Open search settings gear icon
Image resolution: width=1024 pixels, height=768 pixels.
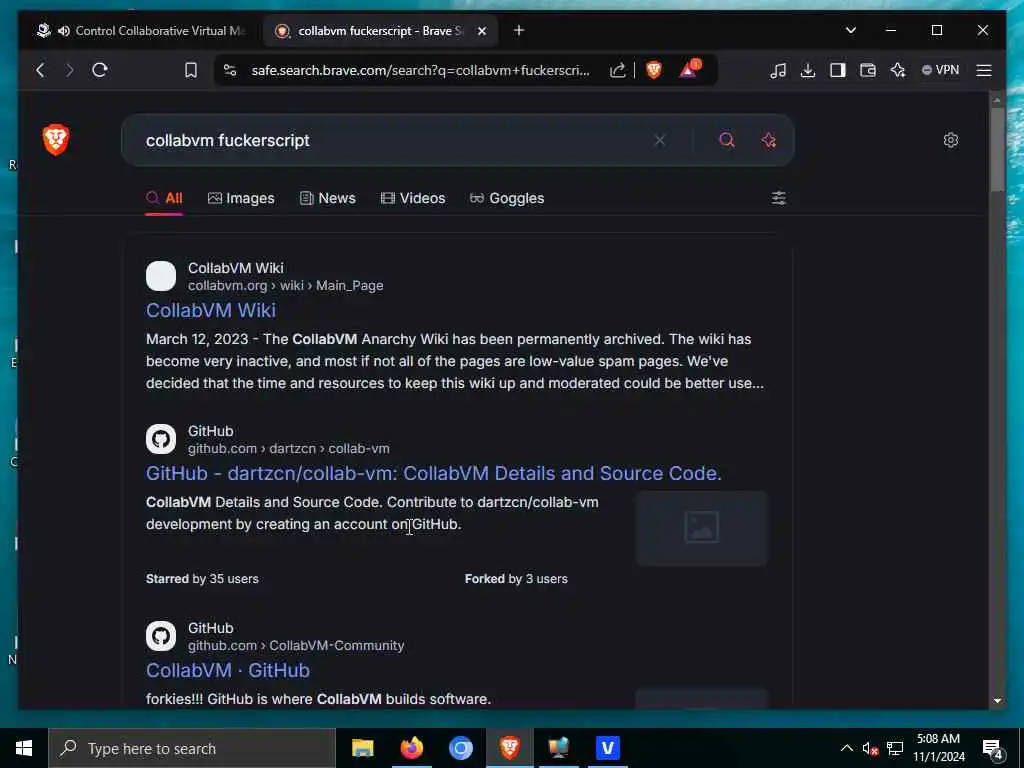click(951, 140)
